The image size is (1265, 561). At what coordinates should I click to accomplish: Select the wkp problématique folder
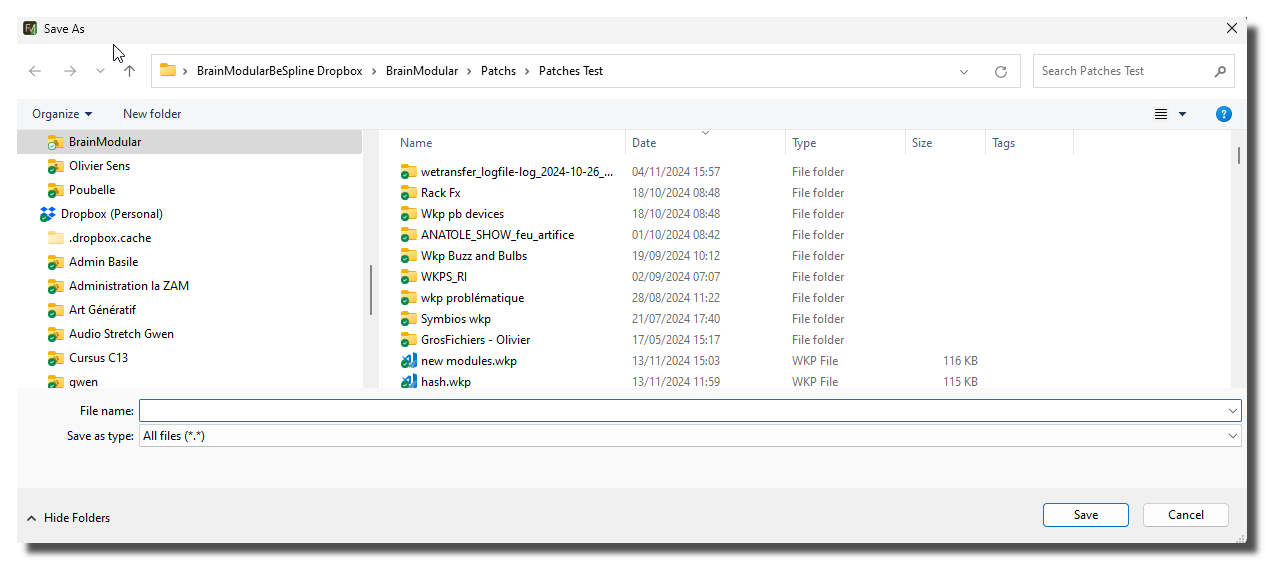[x=472, y=298]
